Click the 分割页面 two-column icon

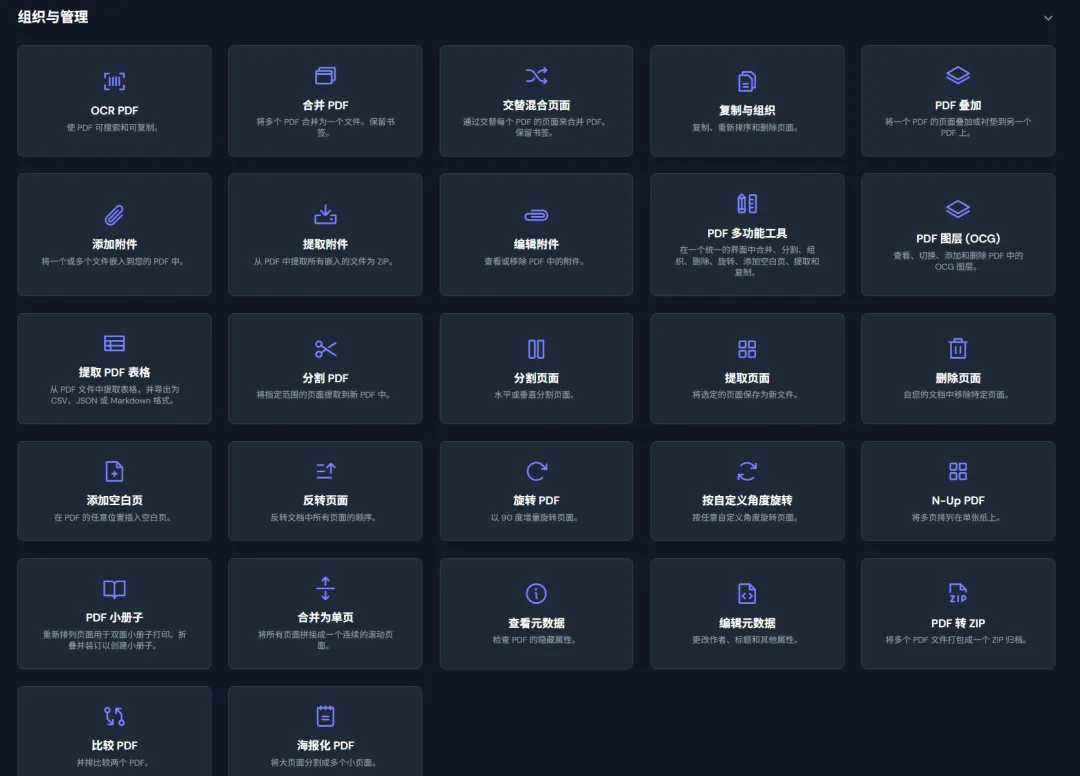tap(536, 349)
